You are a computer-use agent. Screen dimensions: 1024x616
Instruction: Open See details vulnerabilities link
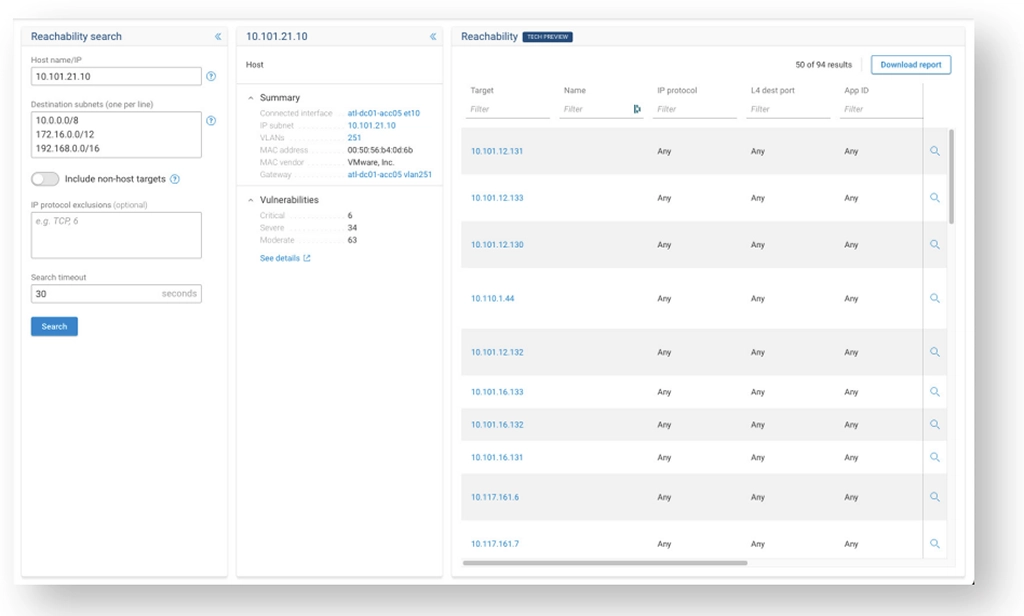coord(285,258)
